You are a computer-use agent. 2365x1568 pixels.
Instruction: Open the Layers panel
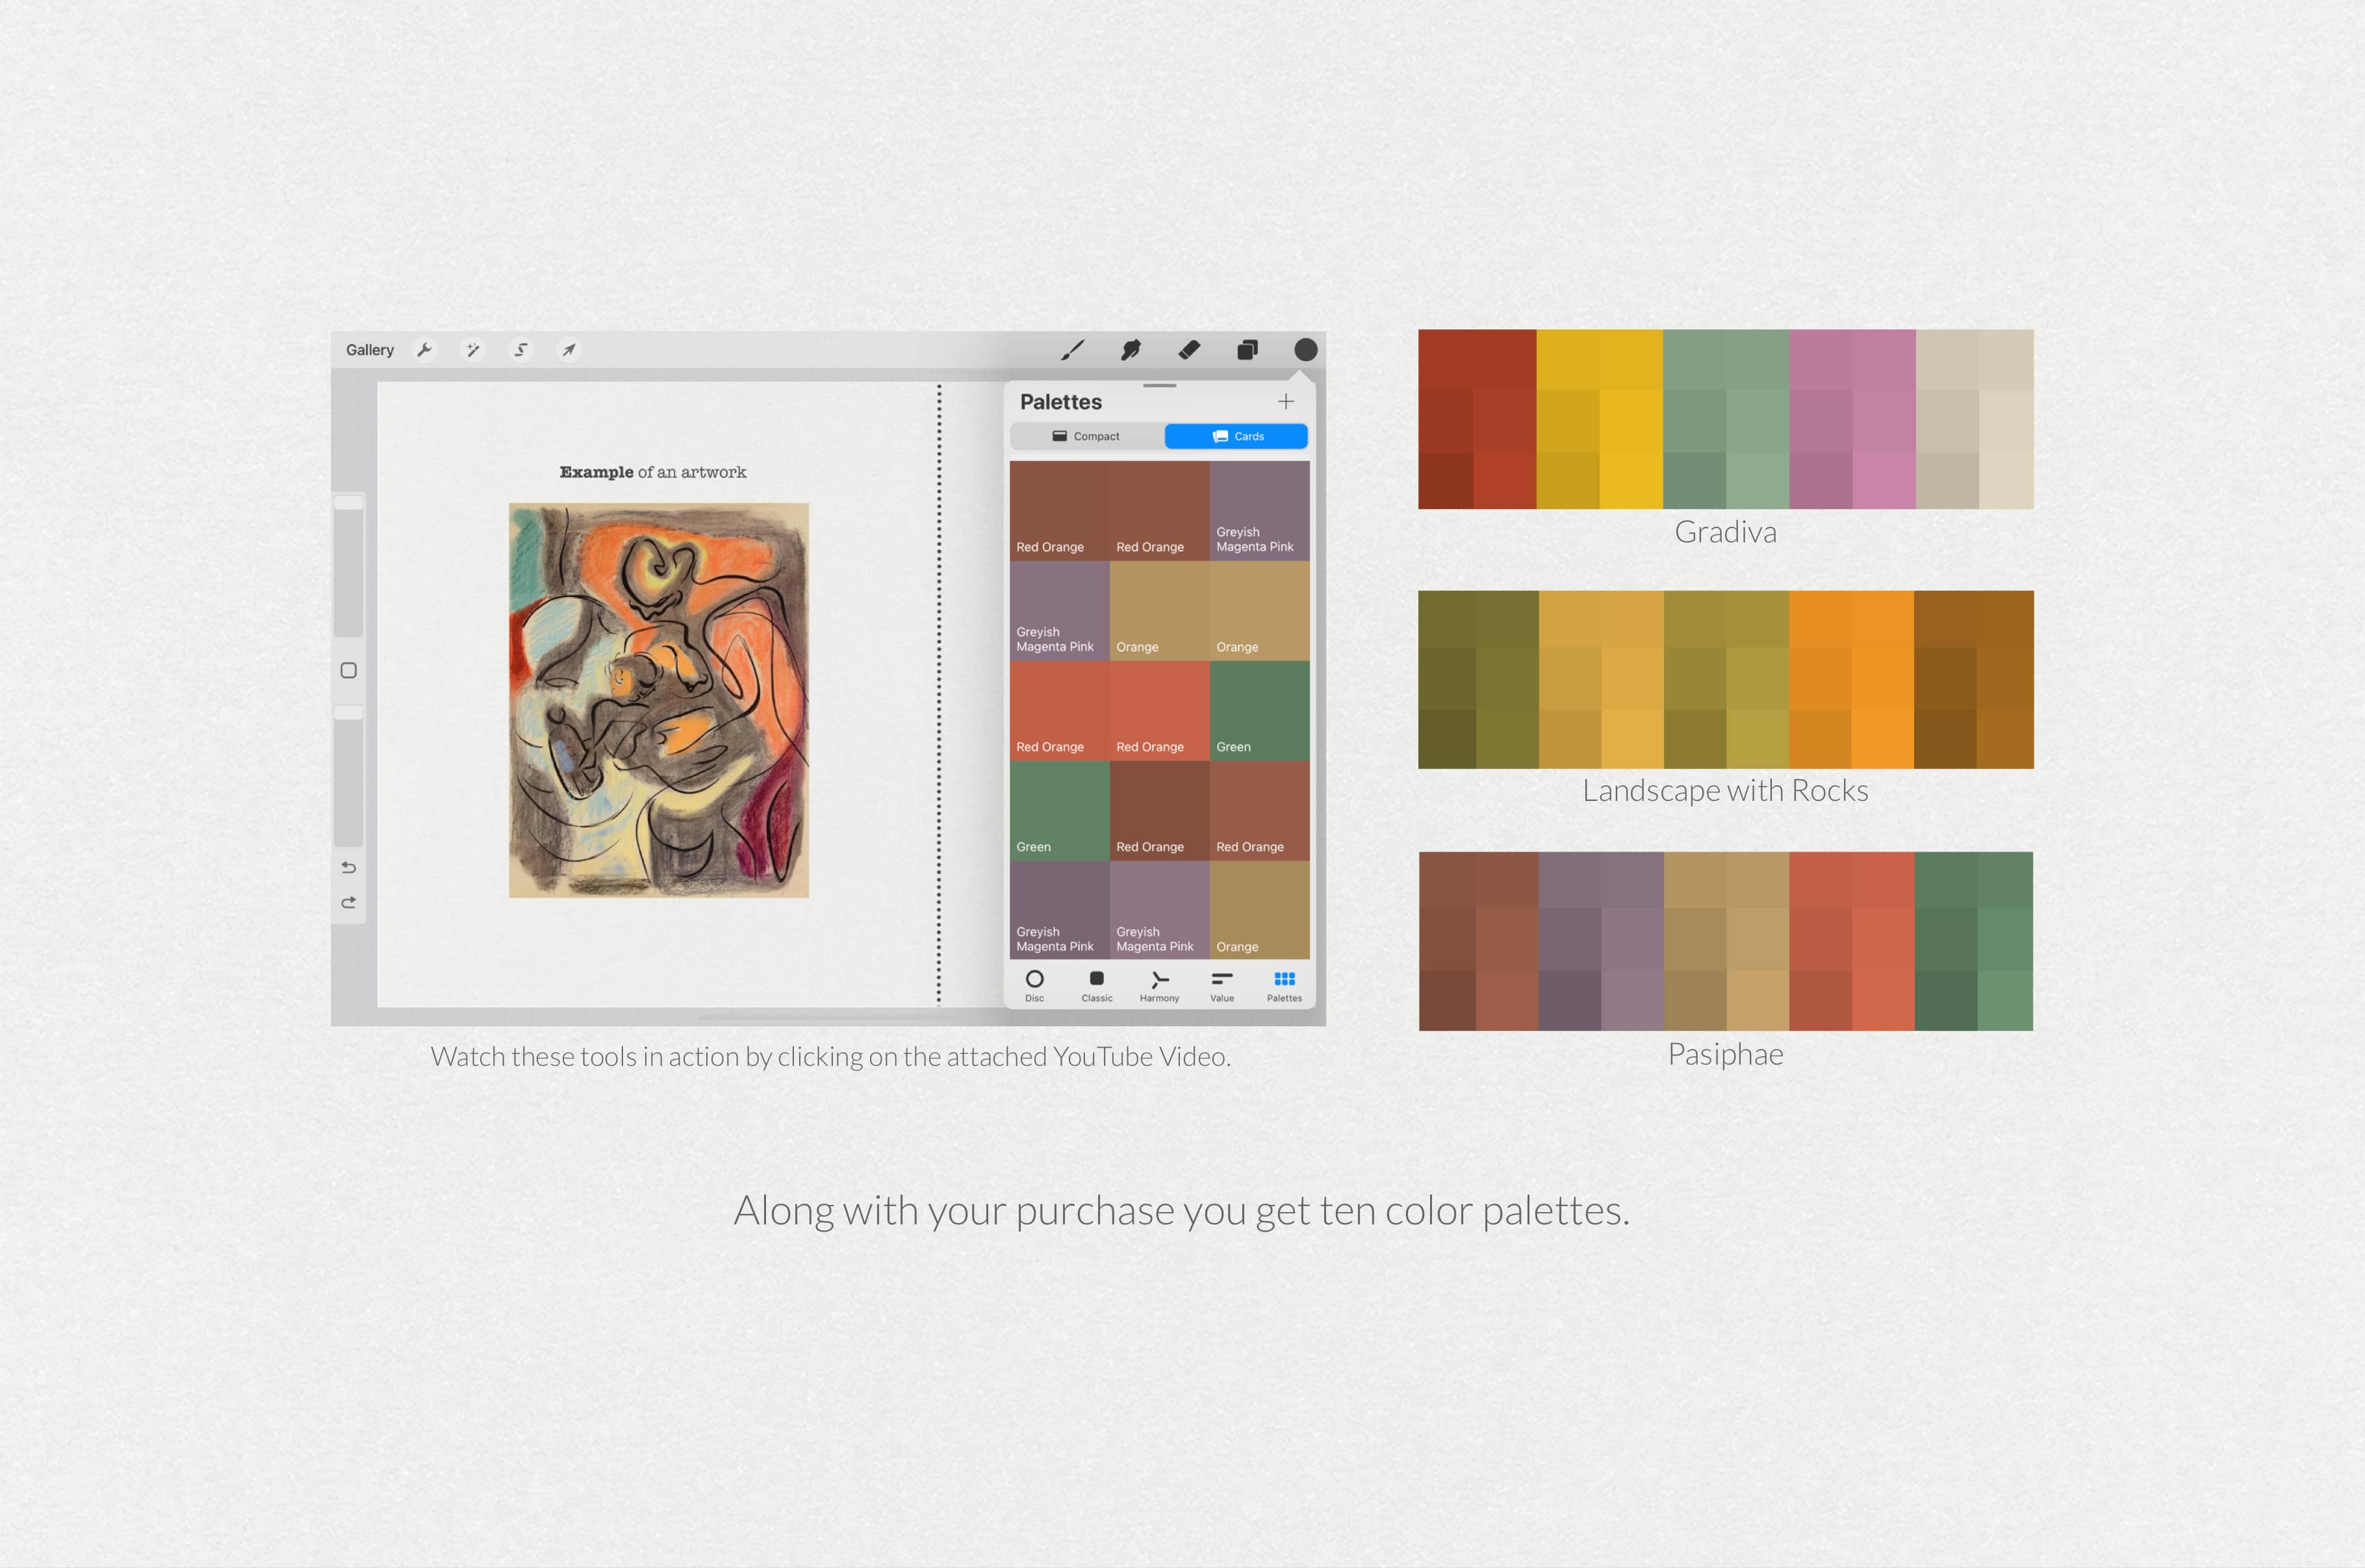click(1247, 349)
